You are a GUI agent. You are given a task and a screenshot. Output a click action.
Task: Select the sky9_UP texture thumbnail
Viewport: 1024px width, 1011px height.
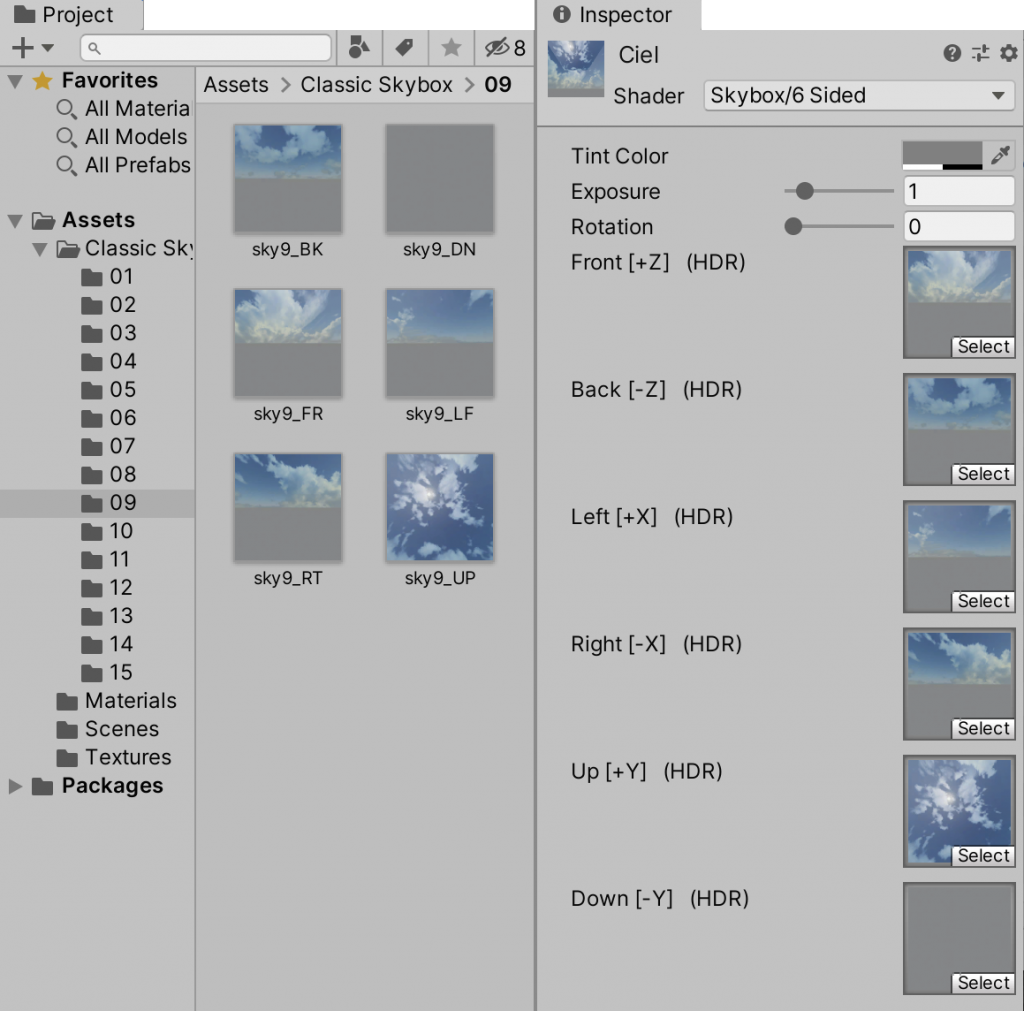(440, 507)
